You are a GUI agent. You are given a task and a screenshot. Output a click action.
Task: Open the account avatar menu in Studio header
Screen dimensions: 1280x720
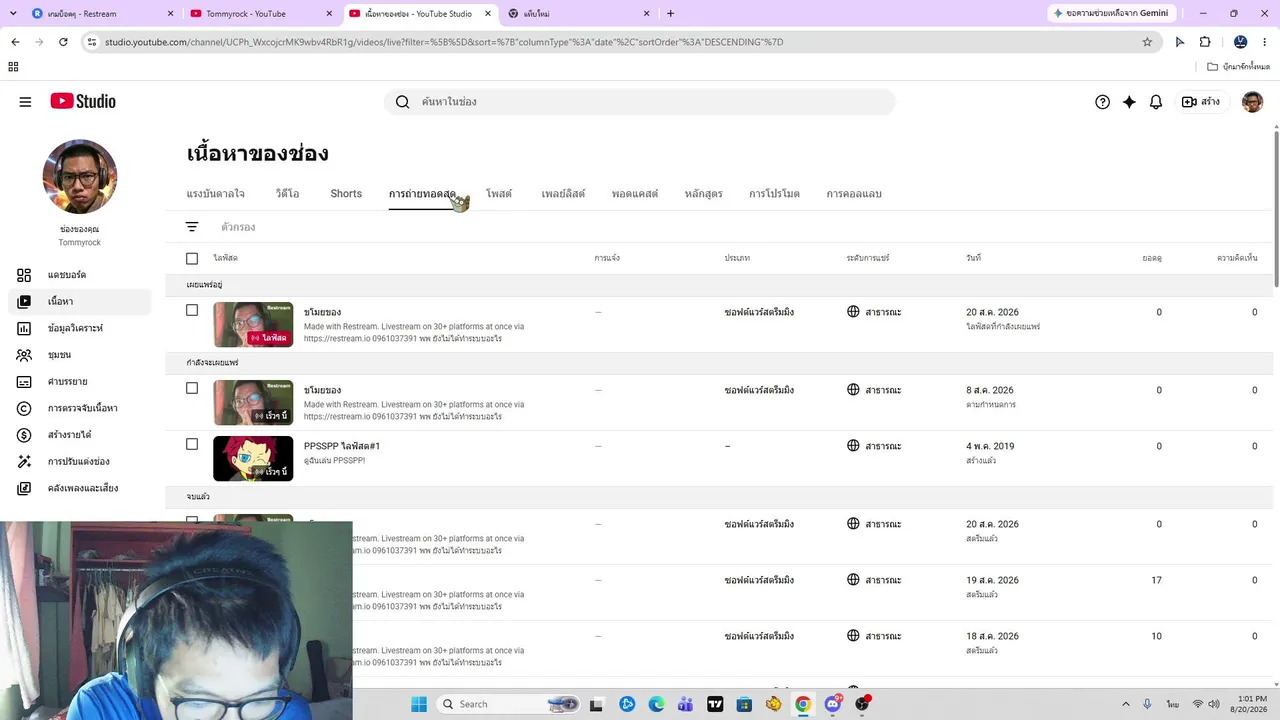pos(1252,102)
